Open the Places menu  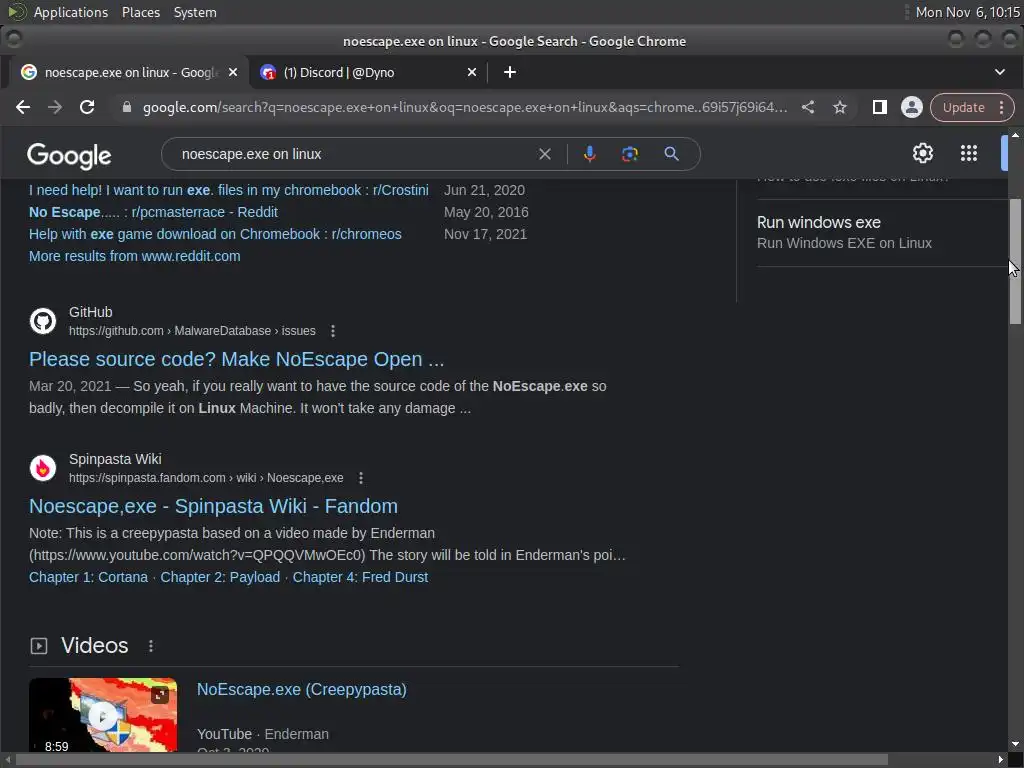(140, 12)
